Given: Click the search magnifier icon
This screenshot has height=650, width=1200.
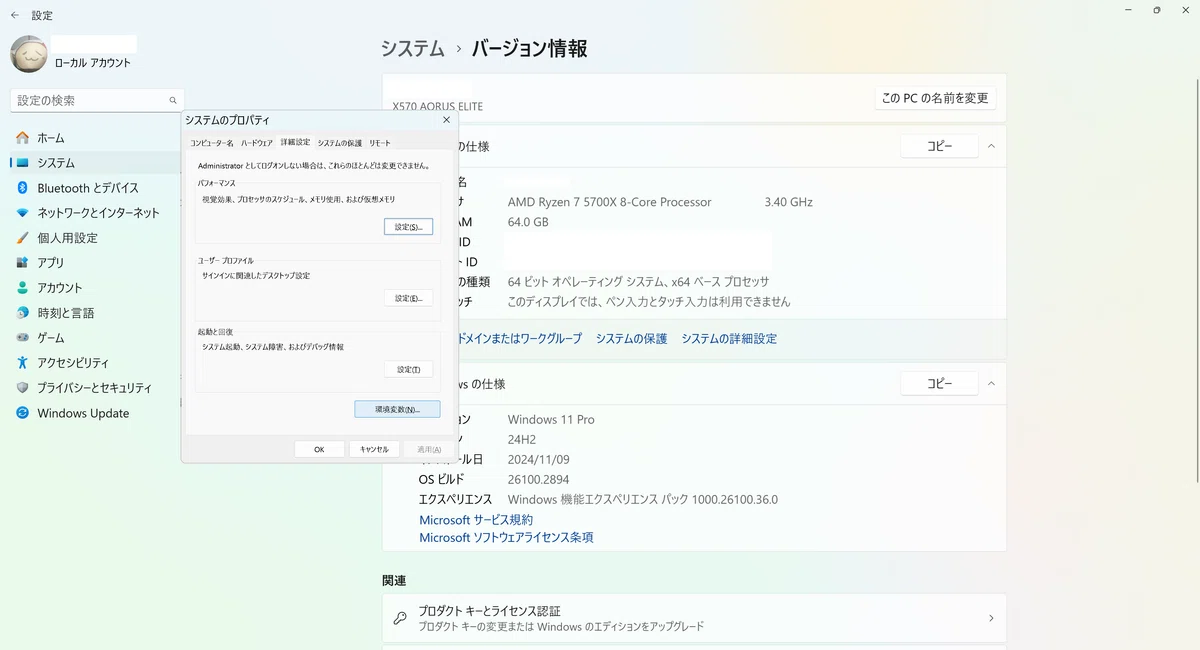Looking at the screenshot, I should pyautogui.click(x=173, y=100).
